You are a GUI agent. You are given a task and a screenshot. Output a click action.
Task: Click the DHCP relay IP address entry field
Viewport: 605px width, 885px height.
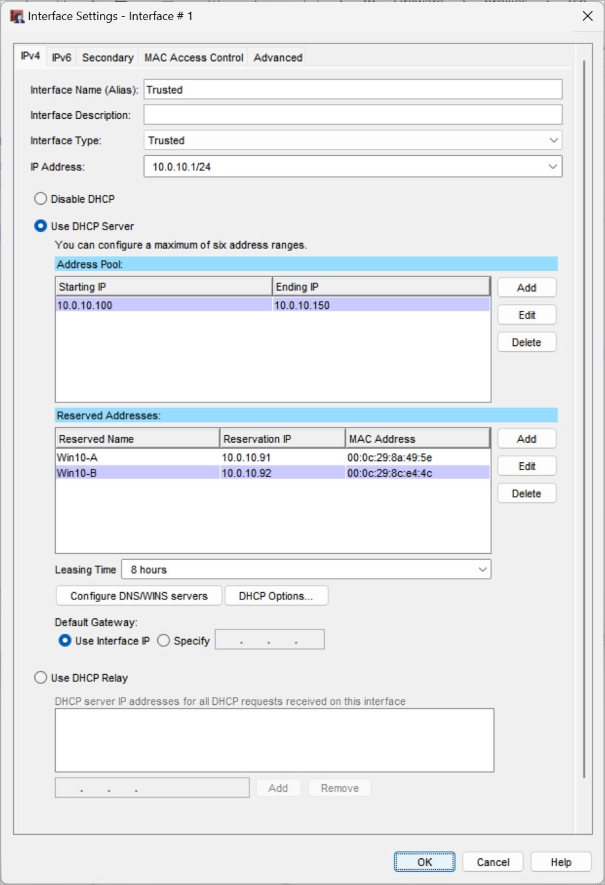pyautogui.click(x=152, y=788)
